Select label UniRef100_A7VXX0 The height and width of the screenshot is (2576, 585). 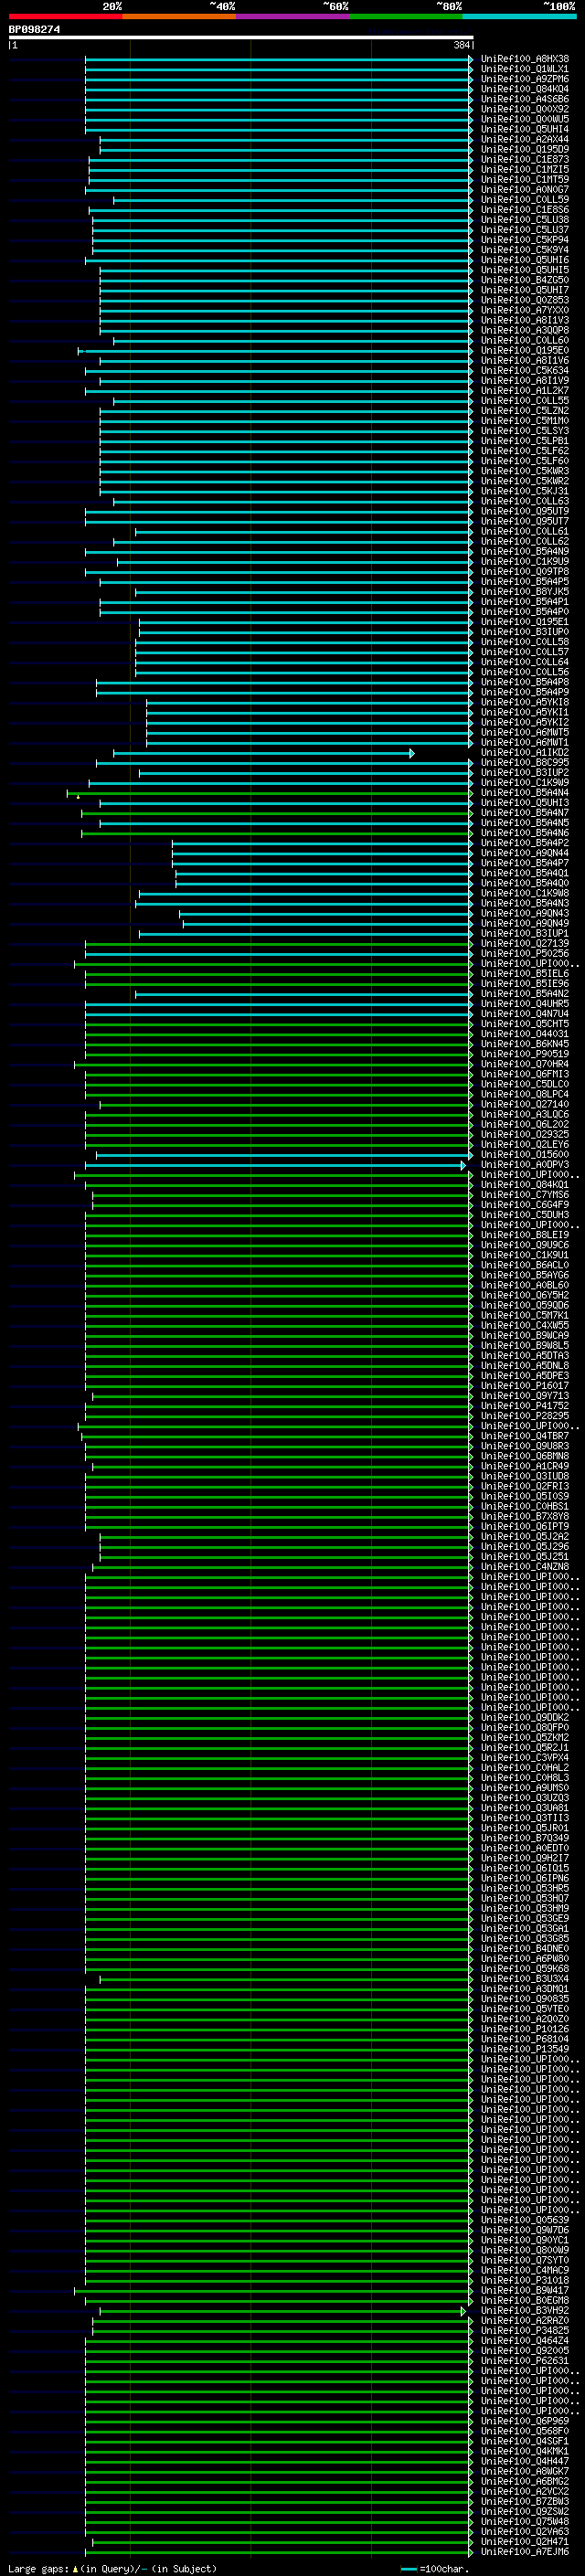coord(524,310)
